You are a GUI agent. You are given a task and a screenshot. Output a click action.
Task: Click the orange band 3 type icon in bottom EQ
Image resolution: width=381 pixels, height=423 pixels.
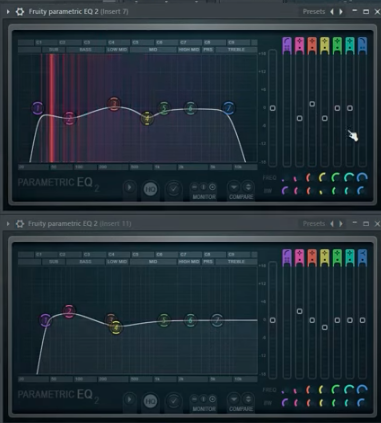pos(312,258)
